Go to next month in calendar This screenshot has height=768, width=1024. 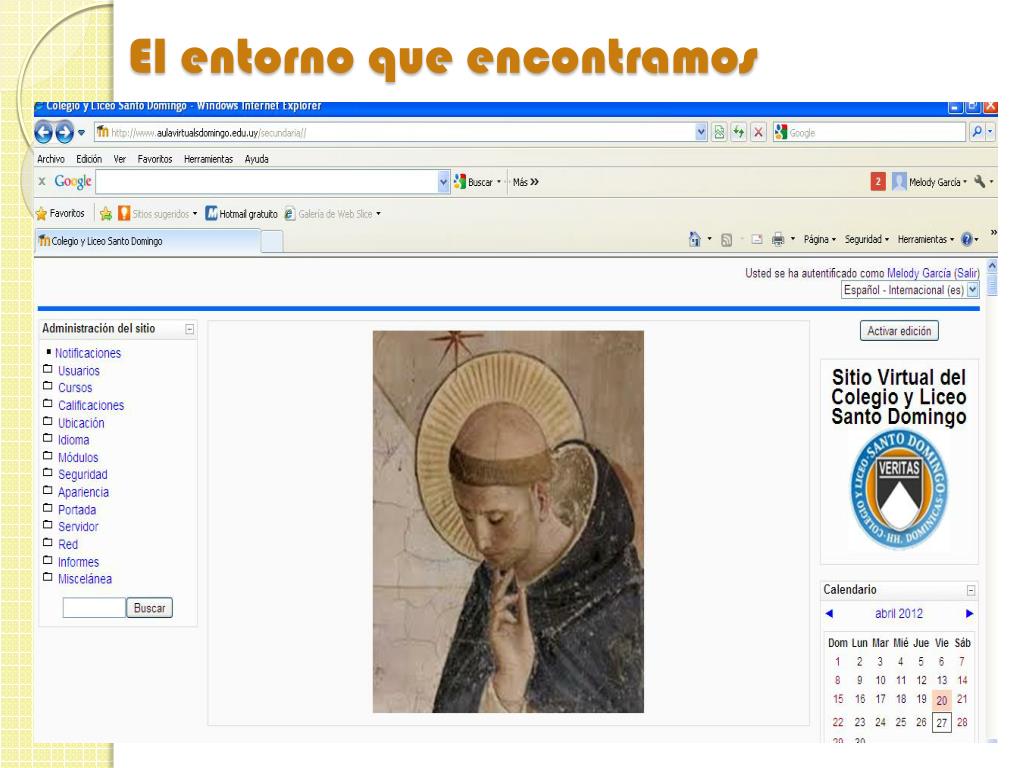(969, 614)
